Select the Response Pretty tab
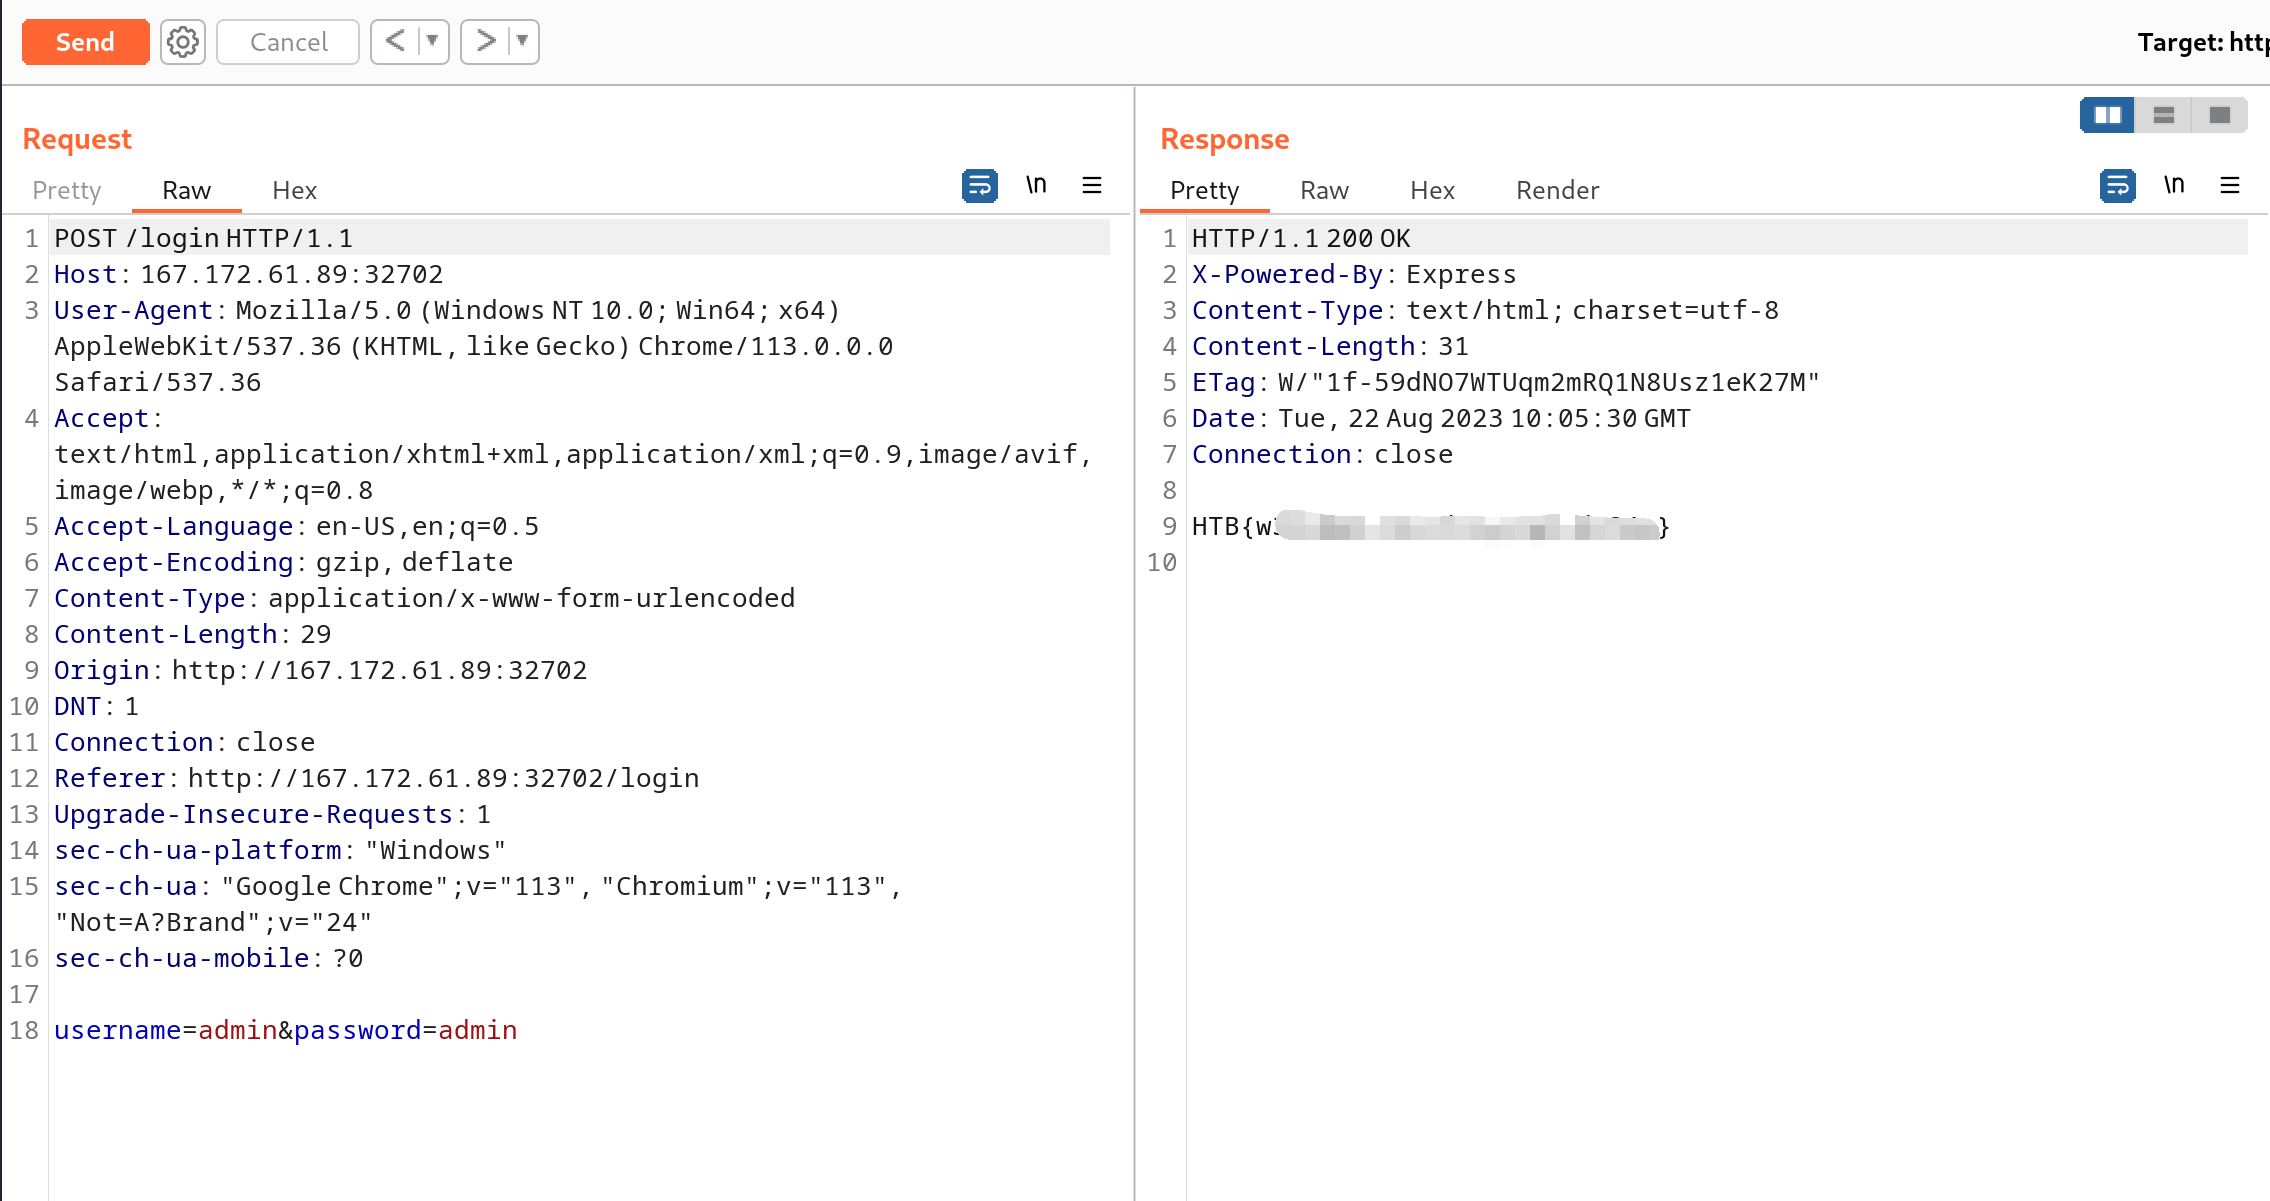2270x1201 pixels. point(1205,190)
